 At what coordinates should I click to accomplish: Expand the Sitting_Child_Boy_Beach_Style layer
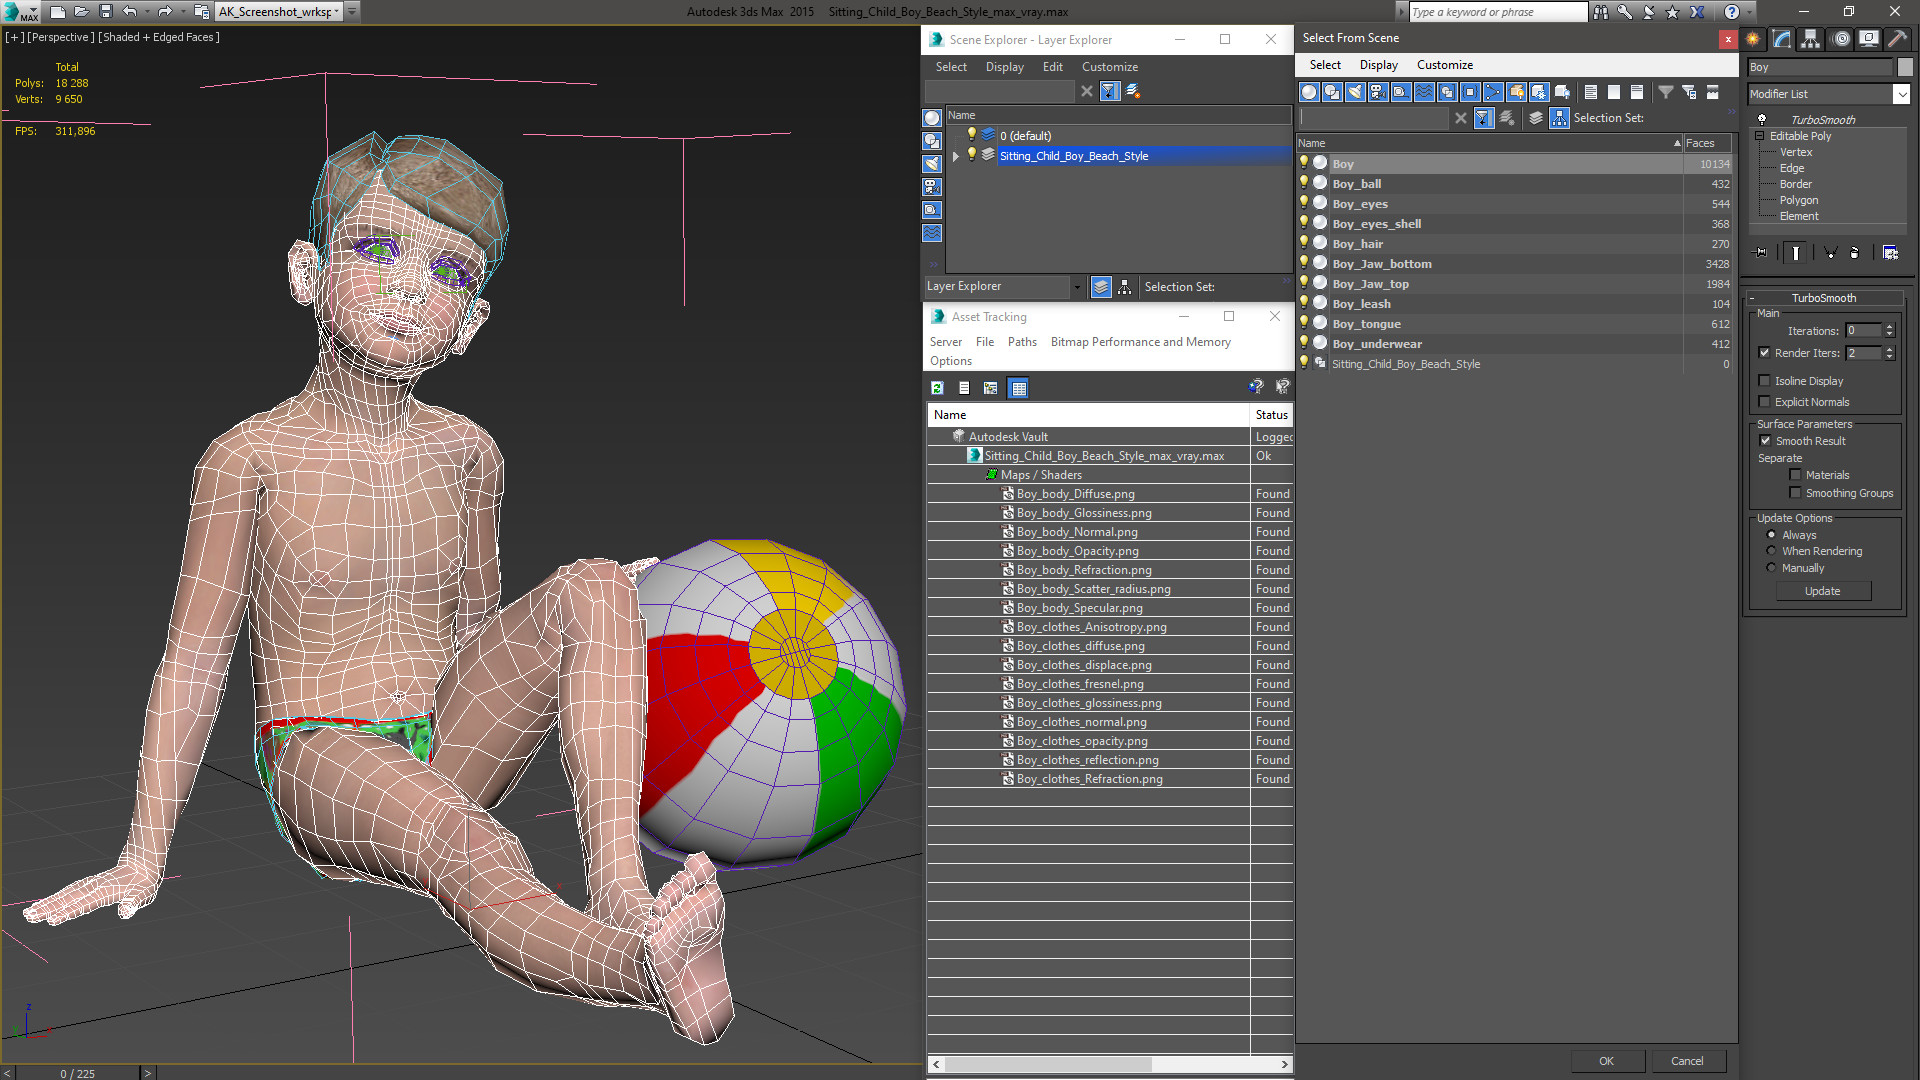tap(955, 156)
